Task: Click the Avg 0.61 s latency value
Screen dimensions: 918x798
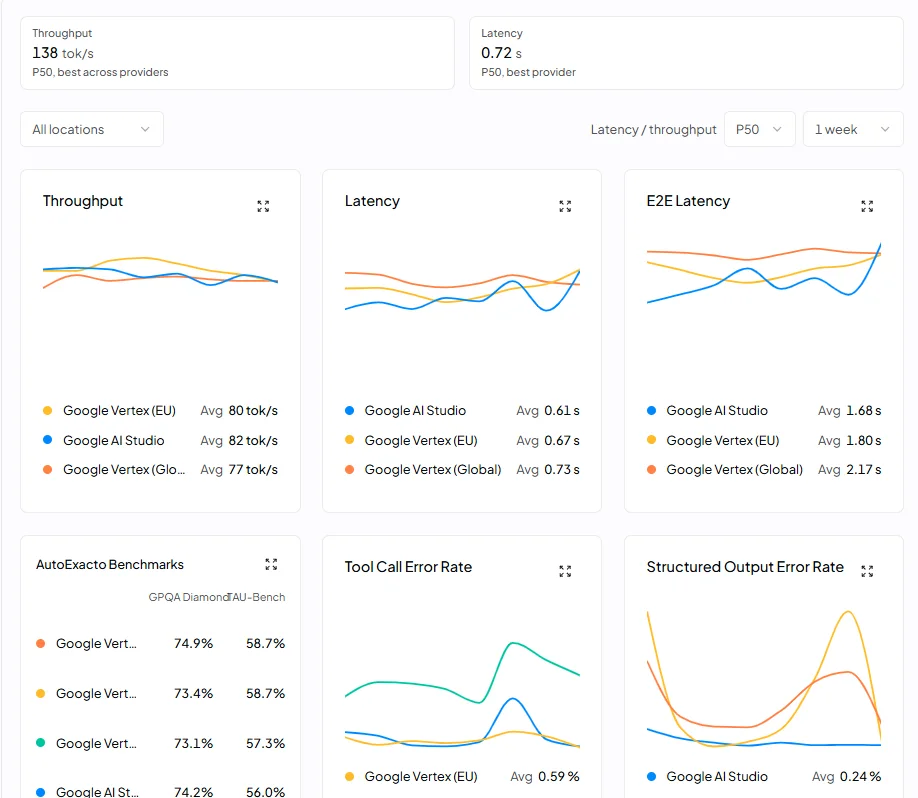Action: 548,410
